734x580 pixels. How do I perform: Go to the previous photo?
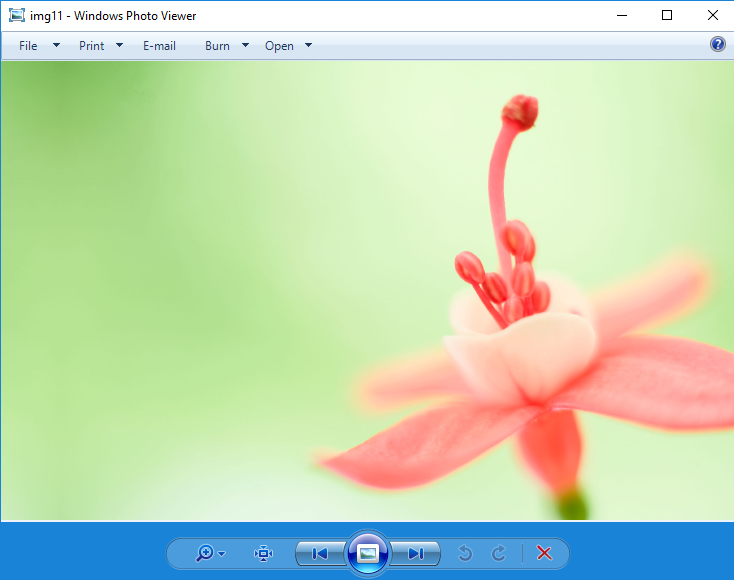tap(320, 553)
